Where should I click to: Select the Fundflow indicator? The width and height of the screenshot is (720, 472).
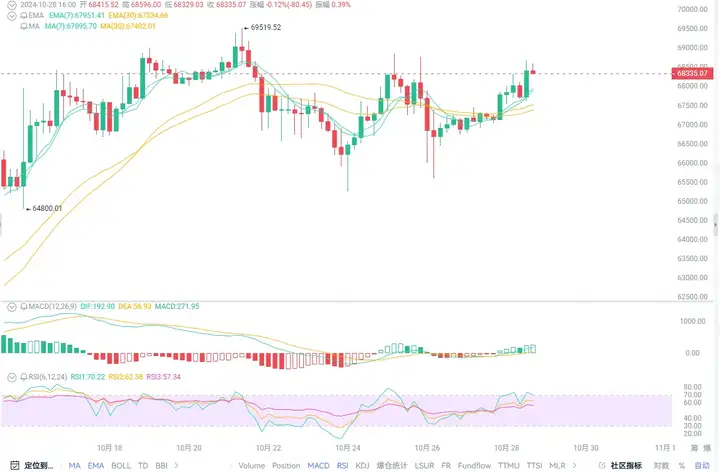(474, 466)
